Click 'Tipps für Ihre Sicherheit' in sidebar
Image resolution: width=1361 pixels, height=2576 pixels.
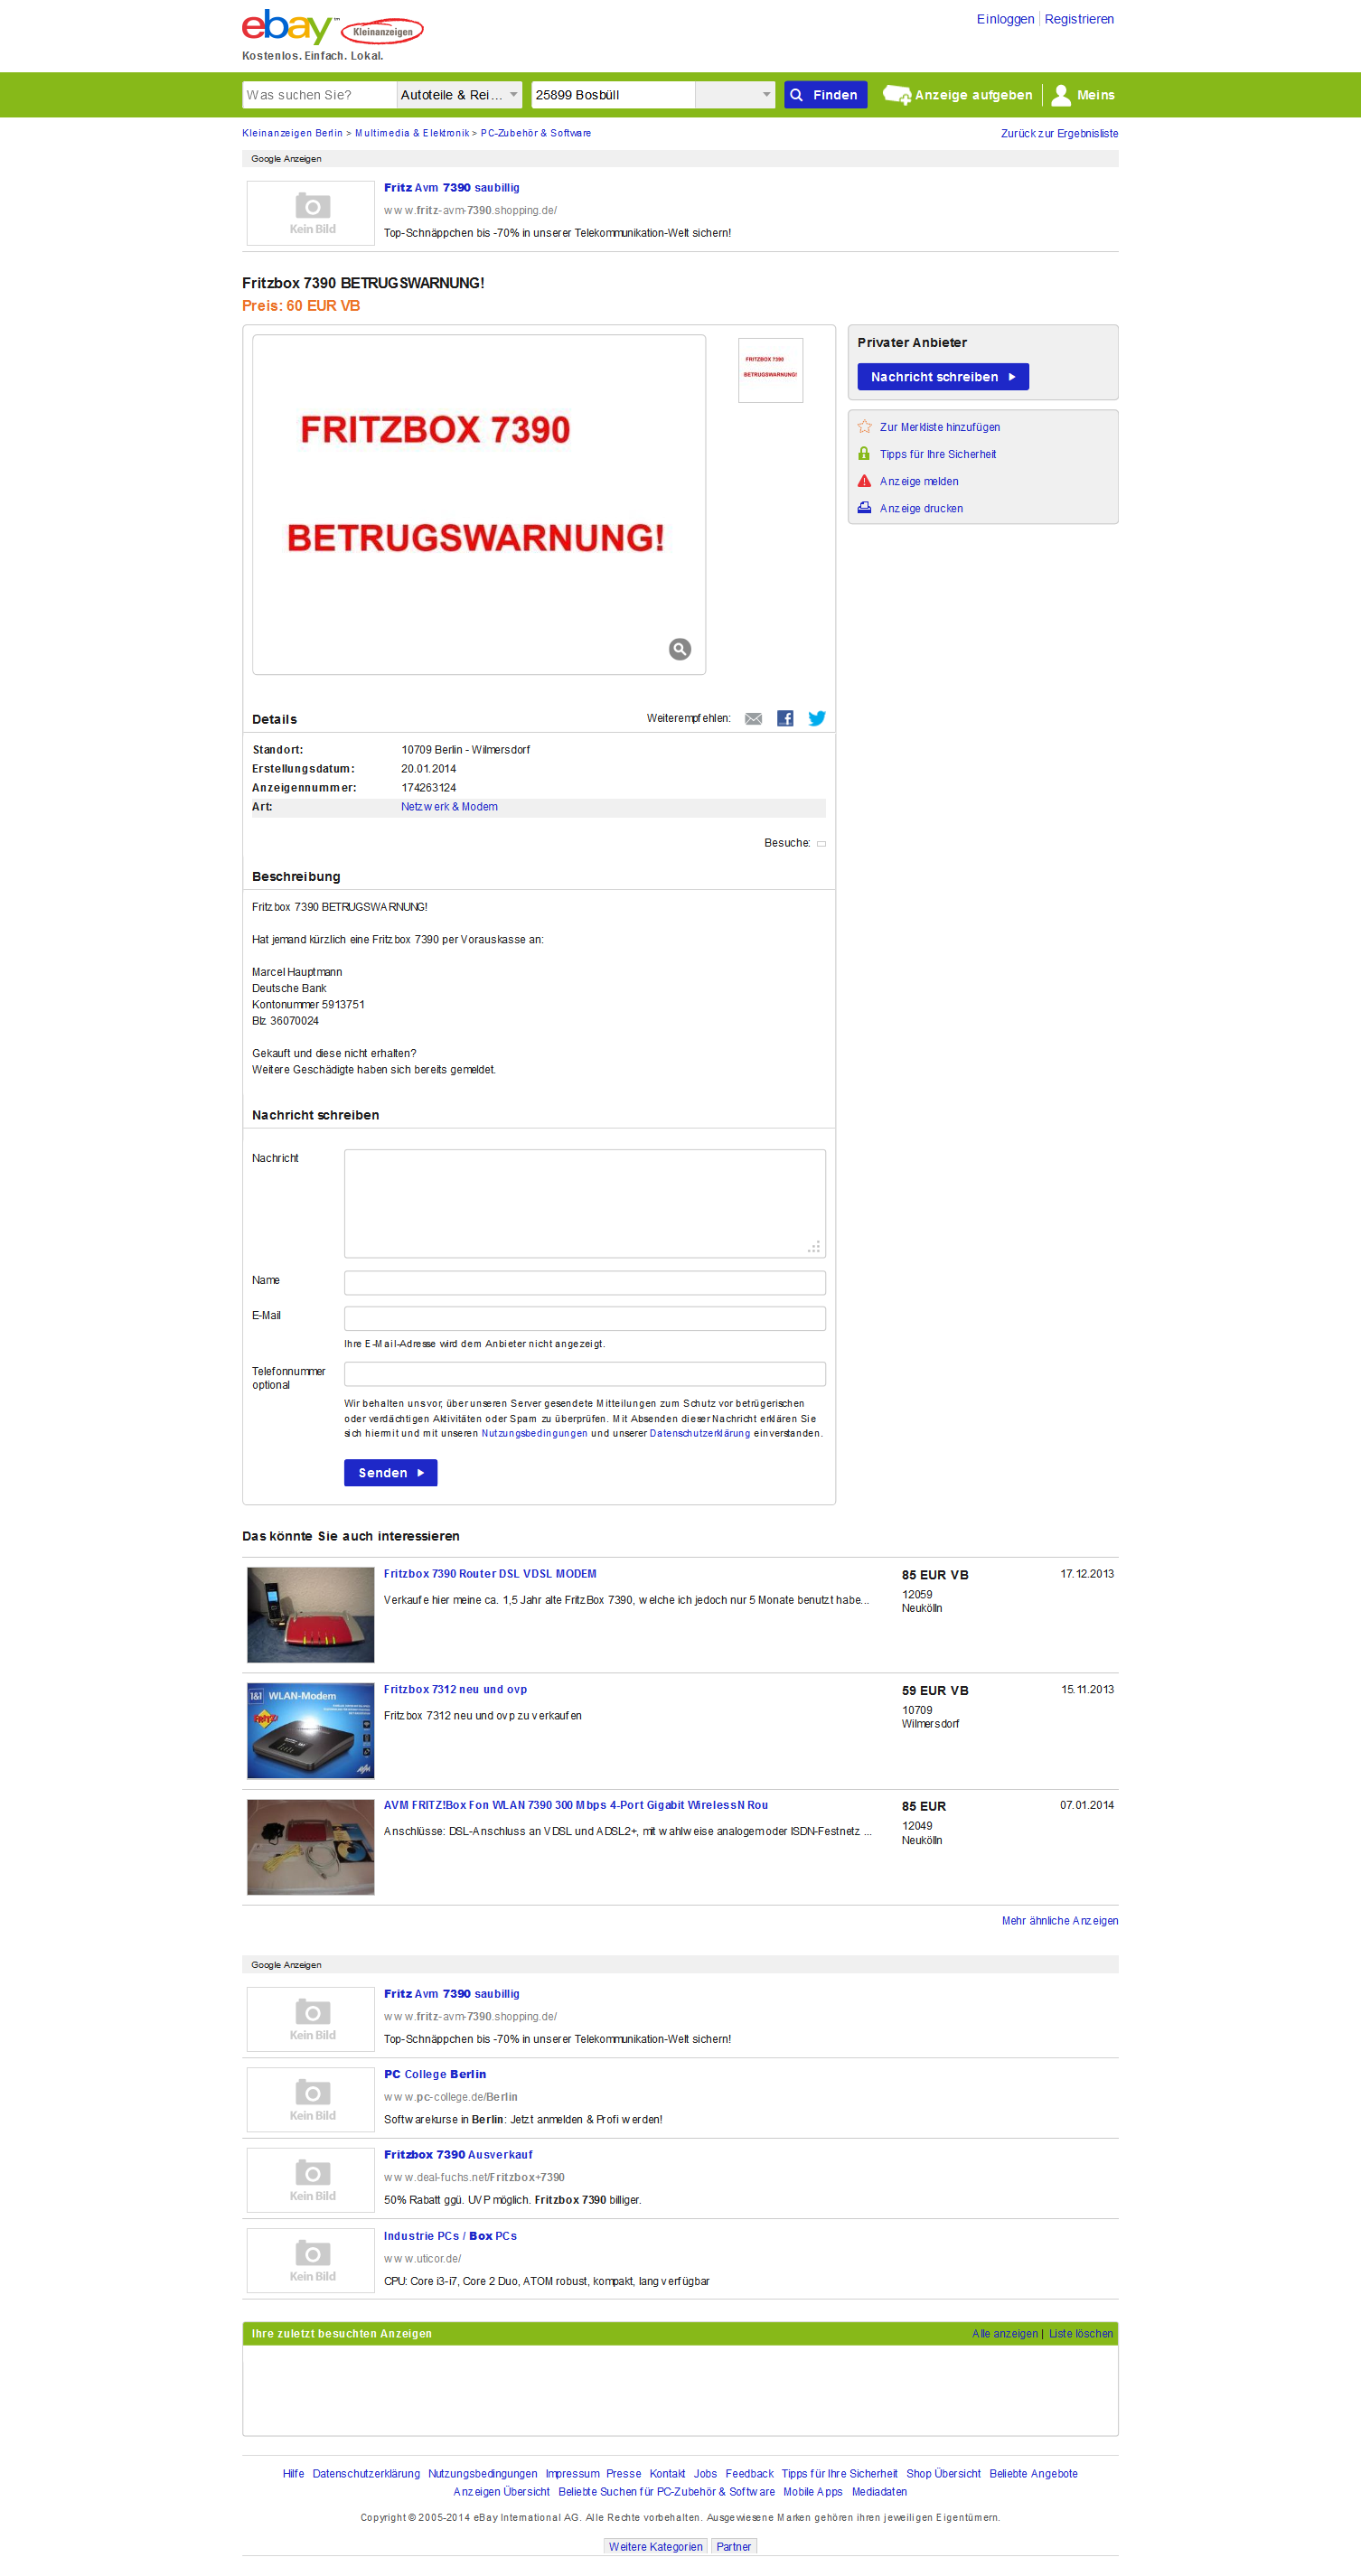coord(938,454)
